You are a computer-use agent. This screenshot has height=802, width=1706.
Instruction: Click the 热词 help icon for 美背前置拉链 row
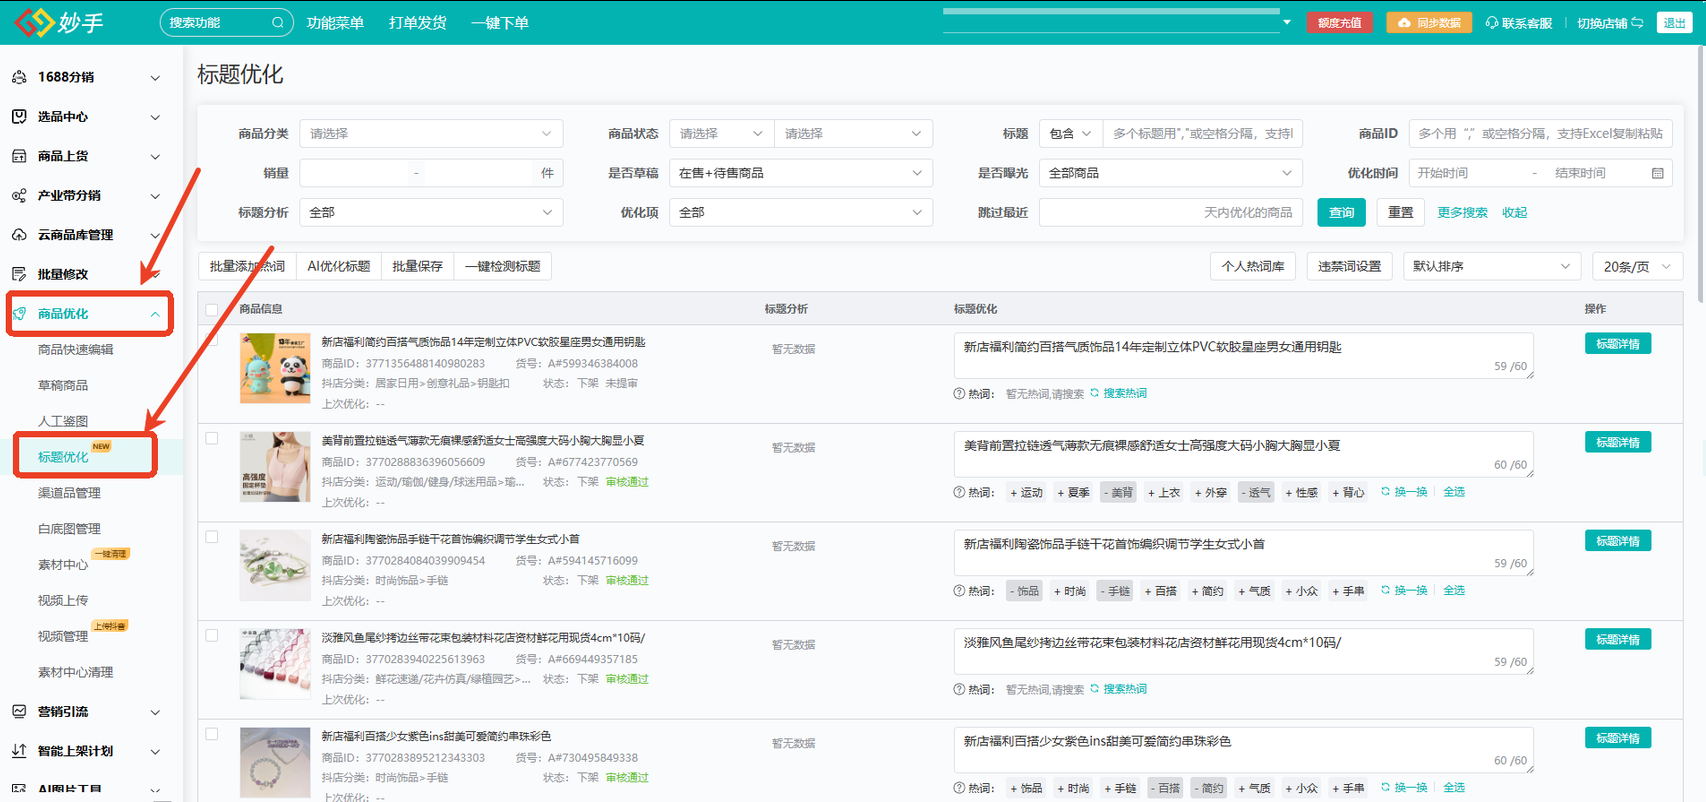pos(959,492)
